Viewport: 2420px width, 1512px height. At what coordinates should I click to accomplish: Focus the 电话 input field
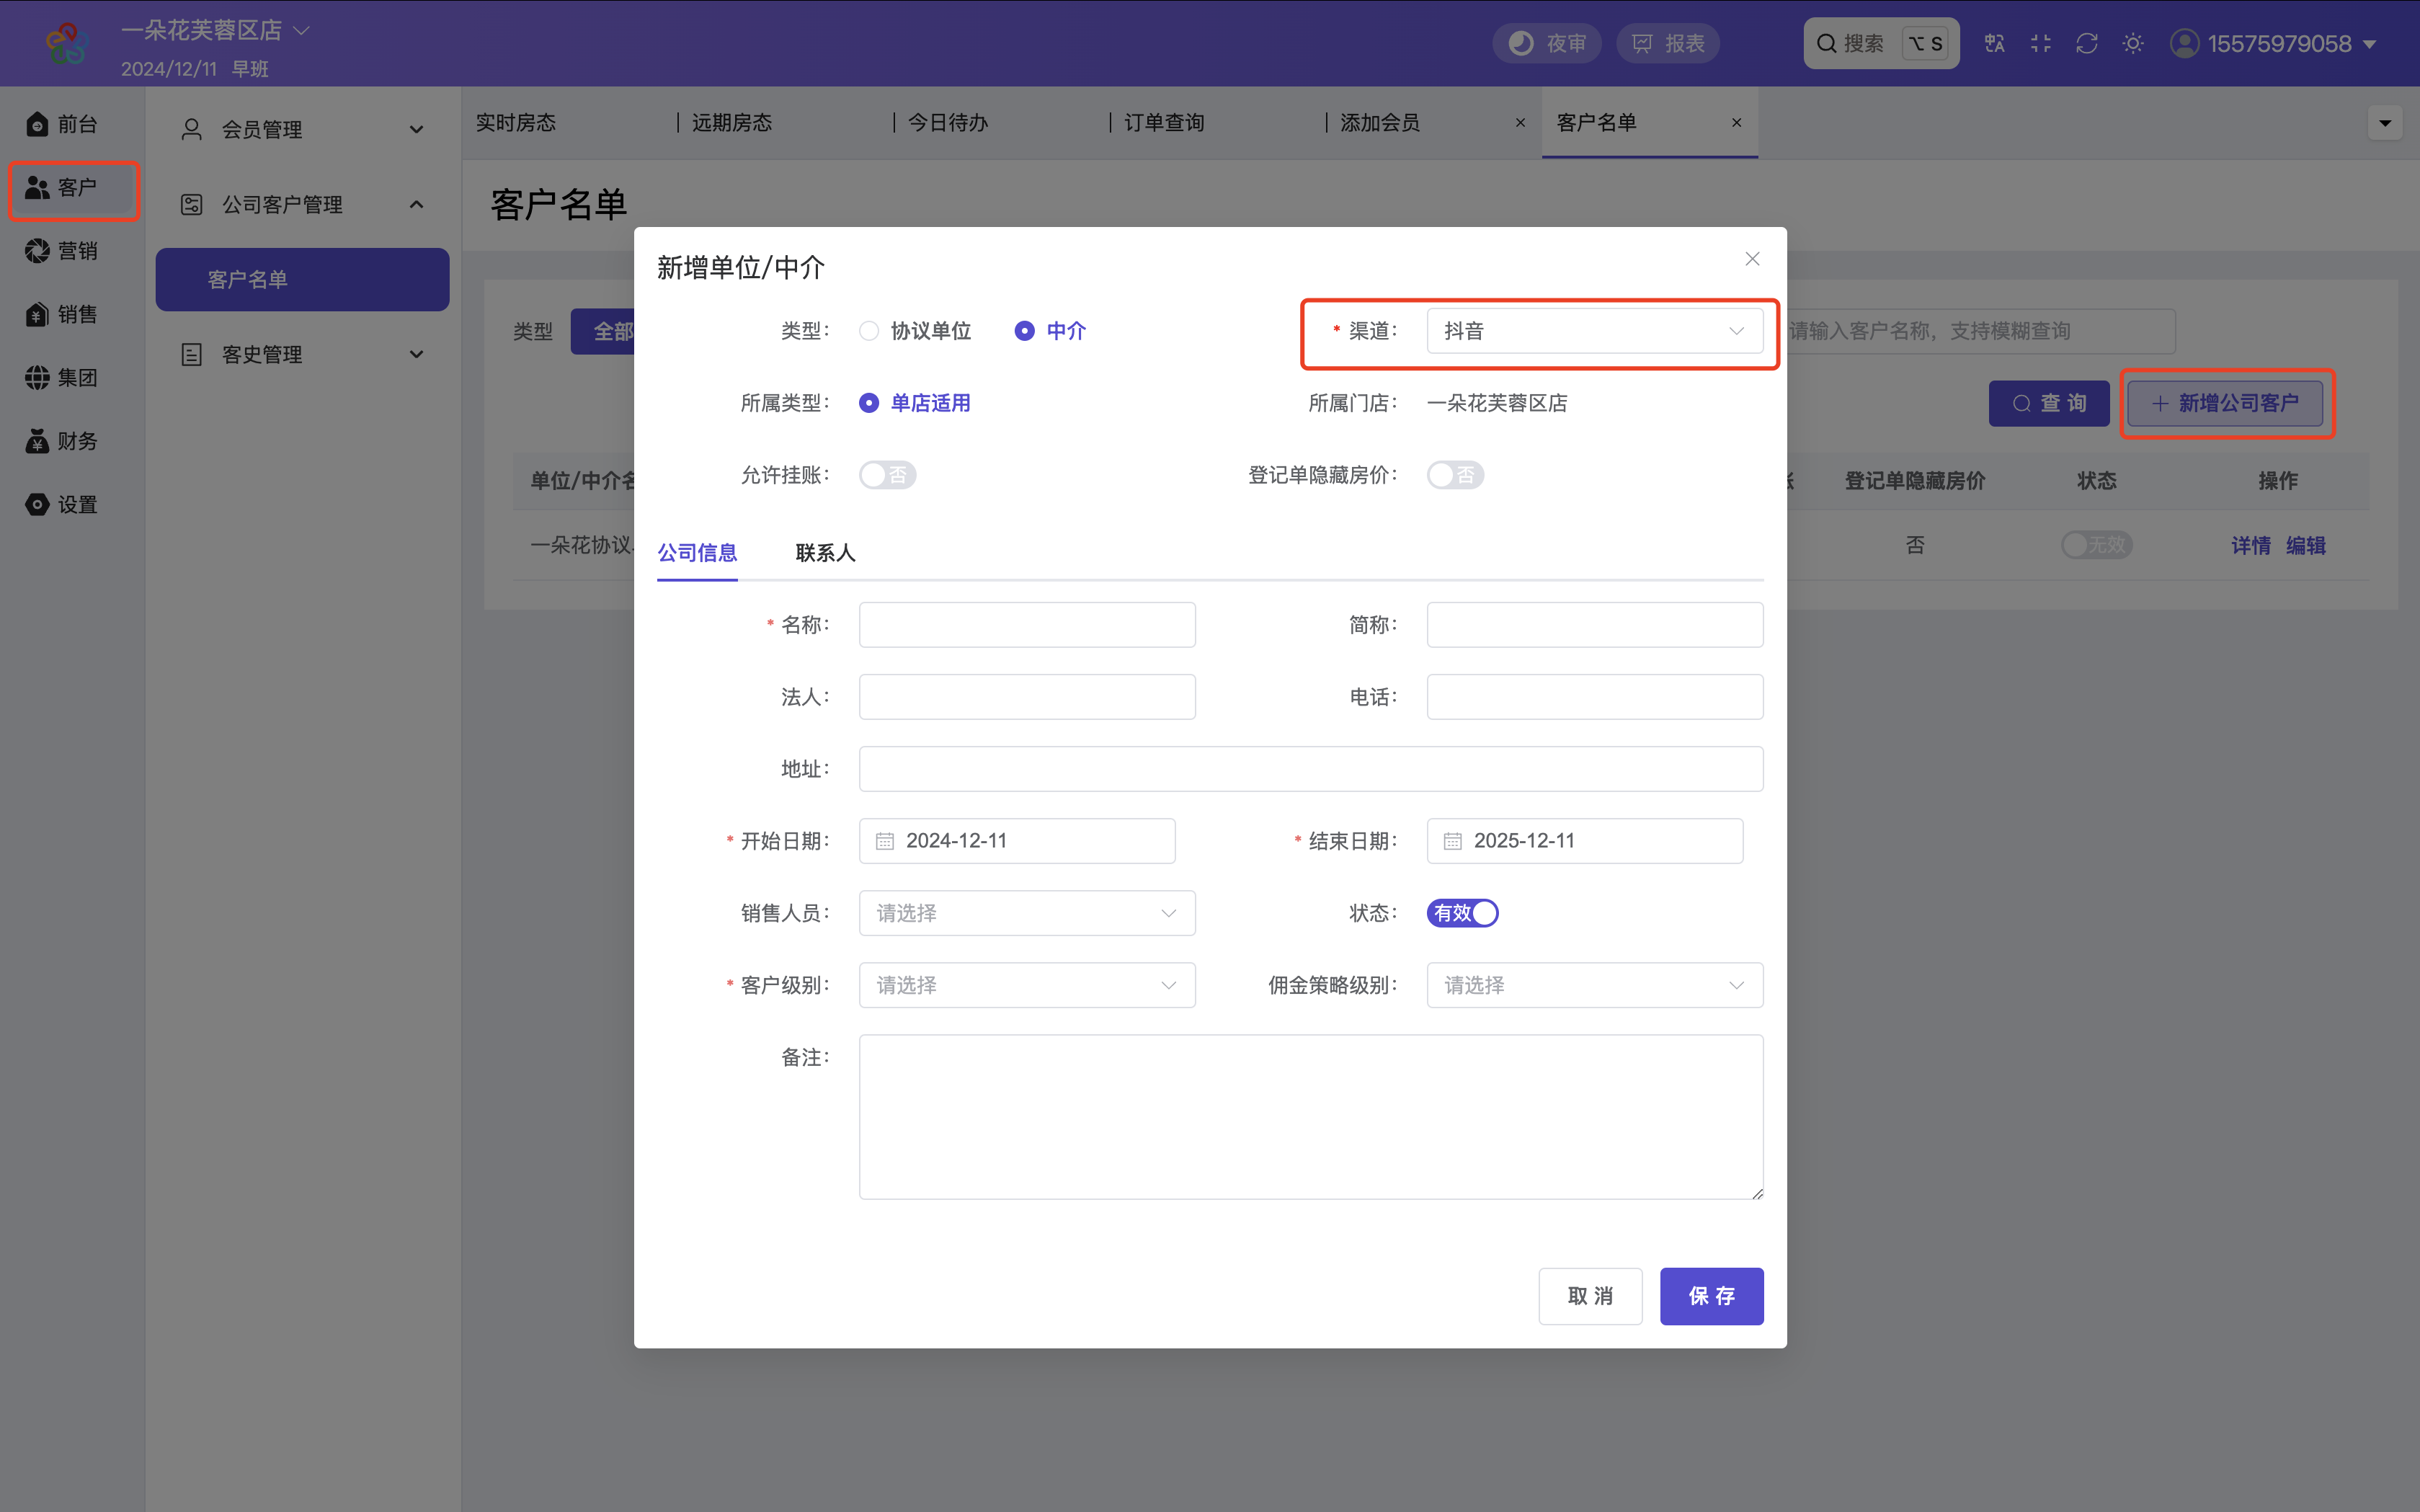tap(1594, 697)
